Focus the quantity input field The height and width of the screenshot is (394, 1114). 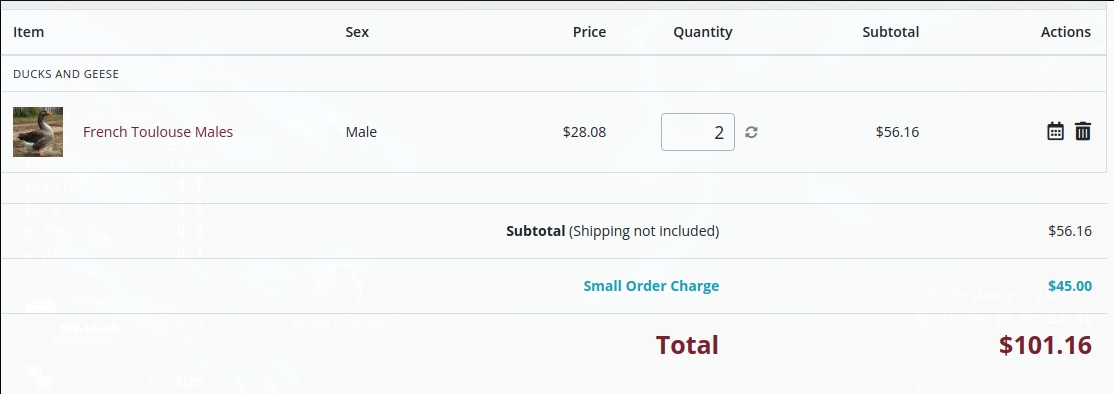(698, 132)
